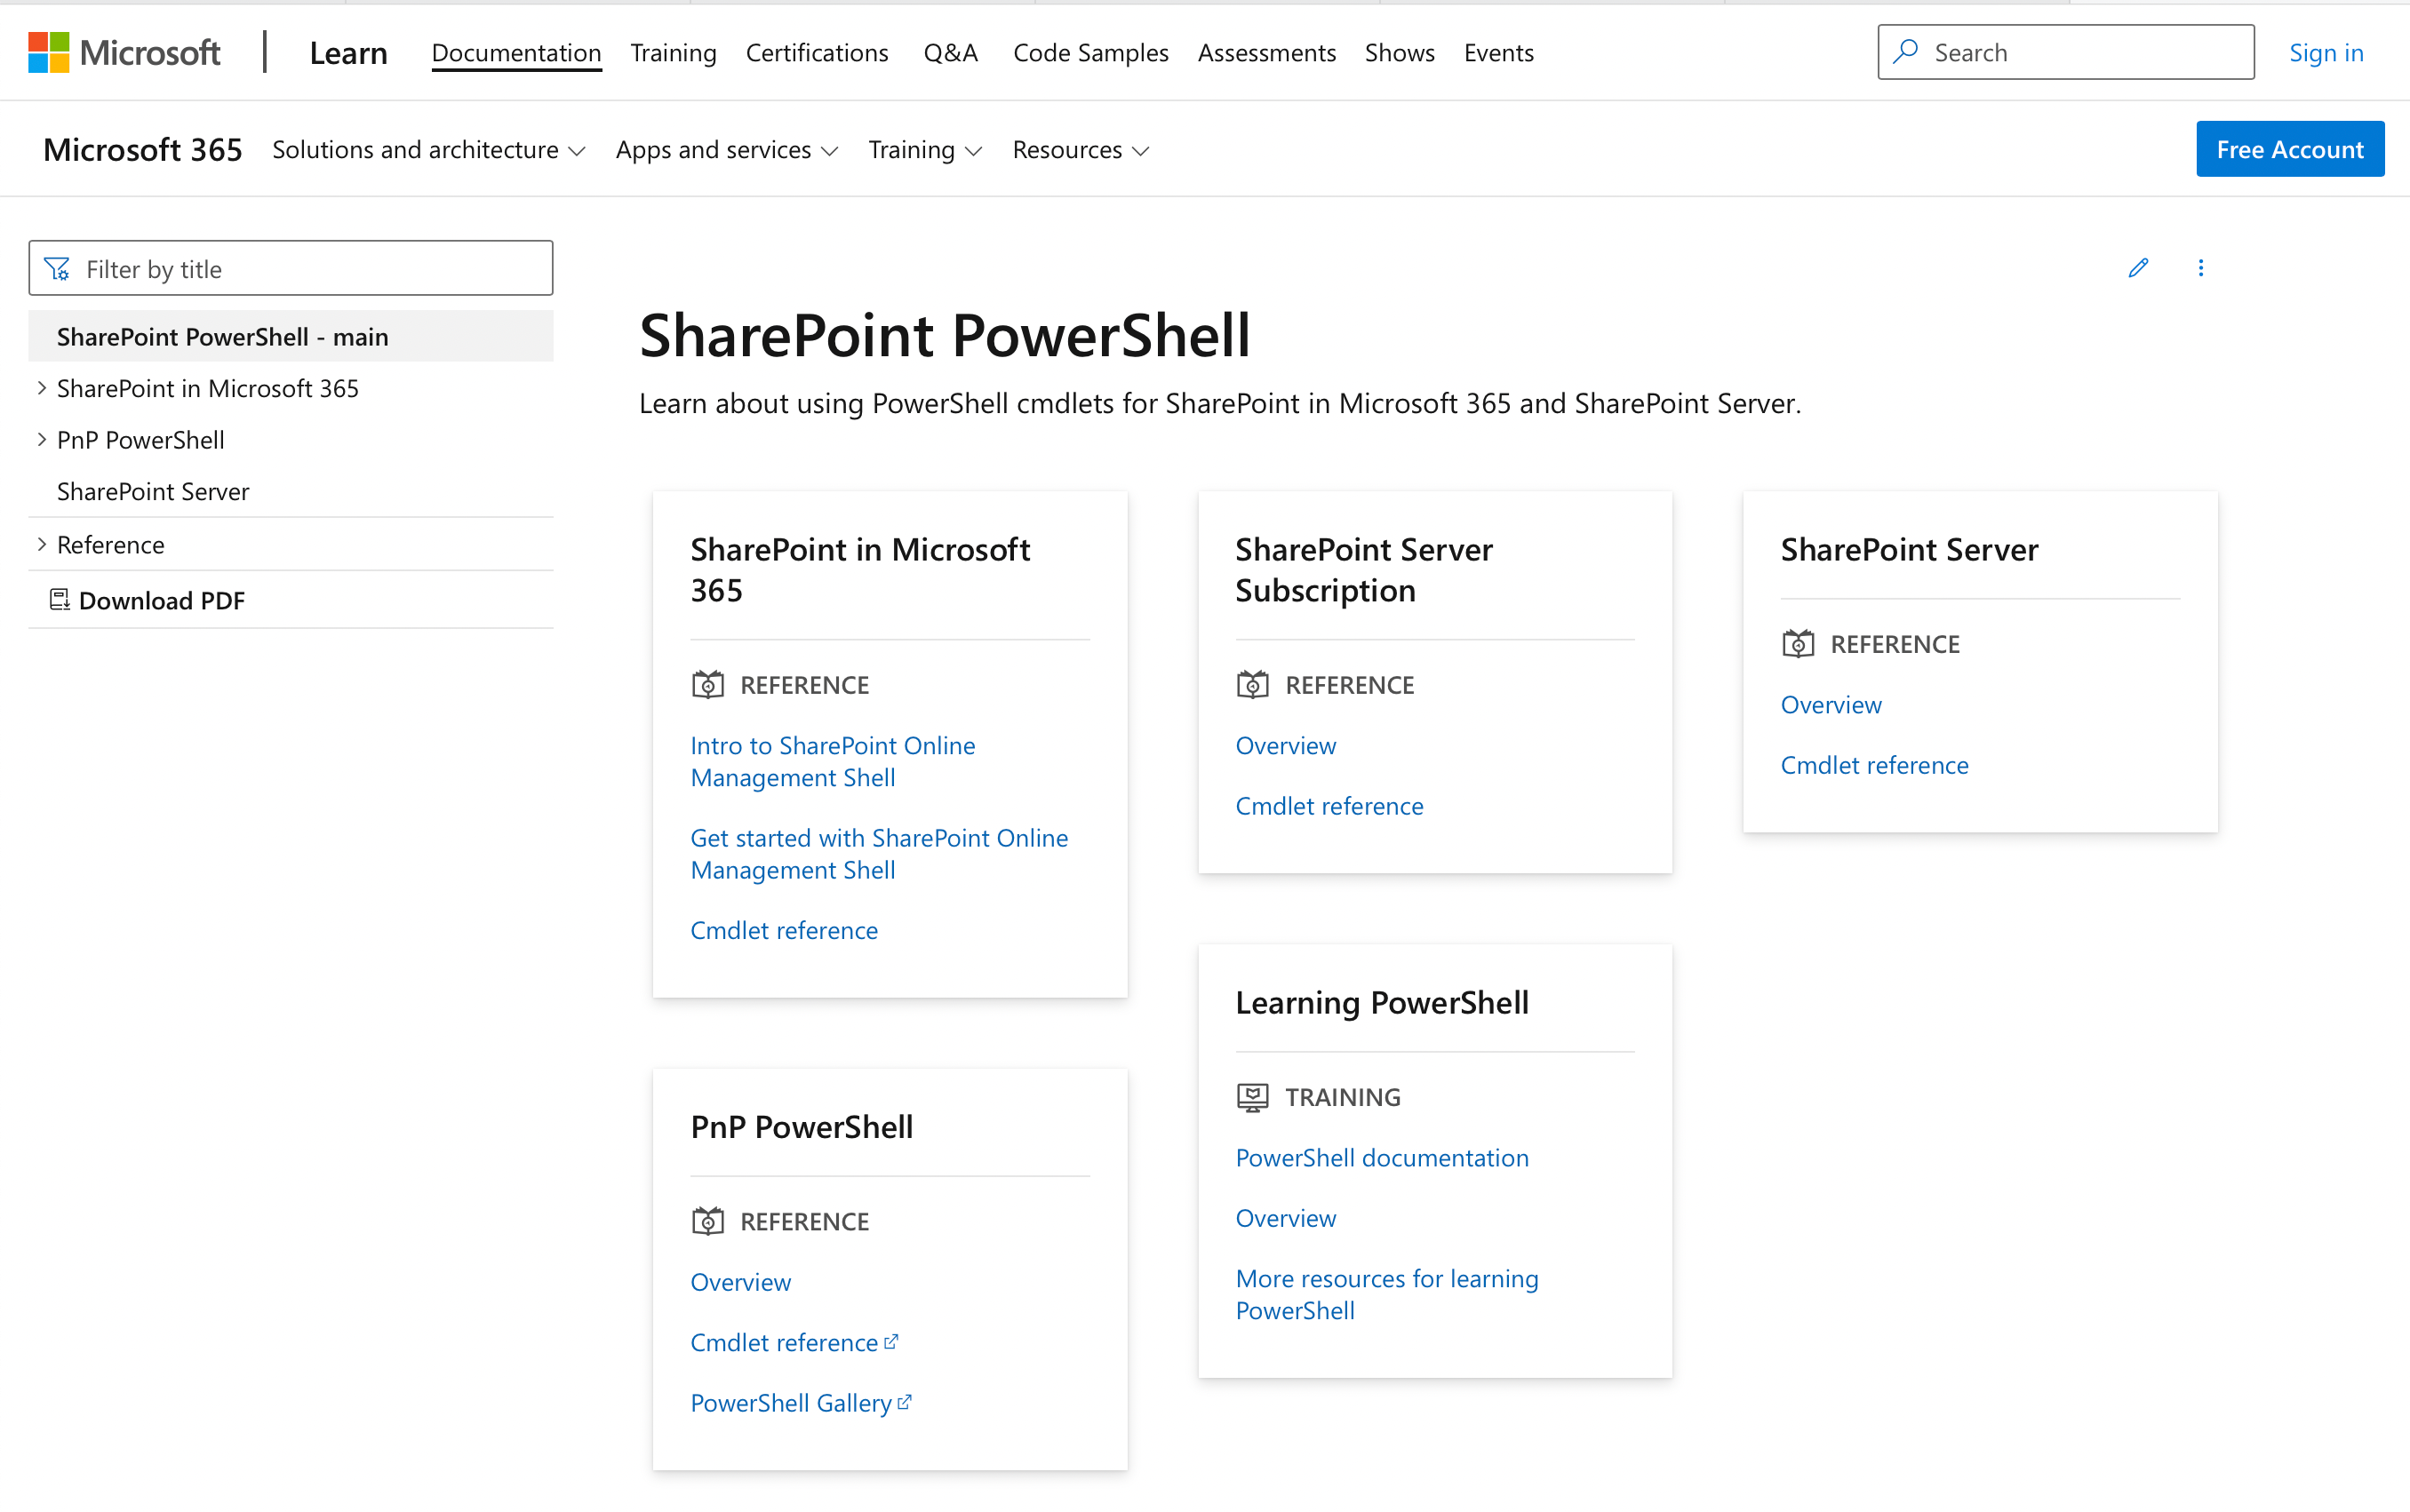Click the Learn brand link
The width and height of the screenshot is (2410, 1512).
(348, 52)
